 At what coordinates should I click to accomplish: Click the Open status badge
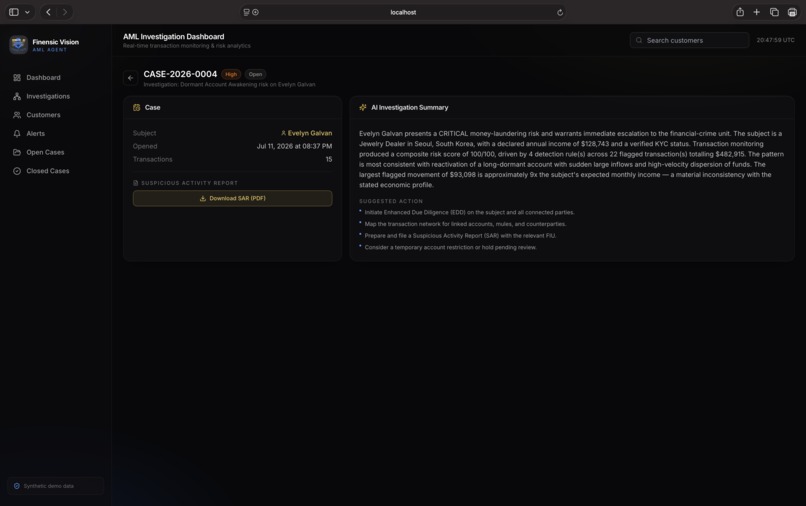click(x=255, y=75)
